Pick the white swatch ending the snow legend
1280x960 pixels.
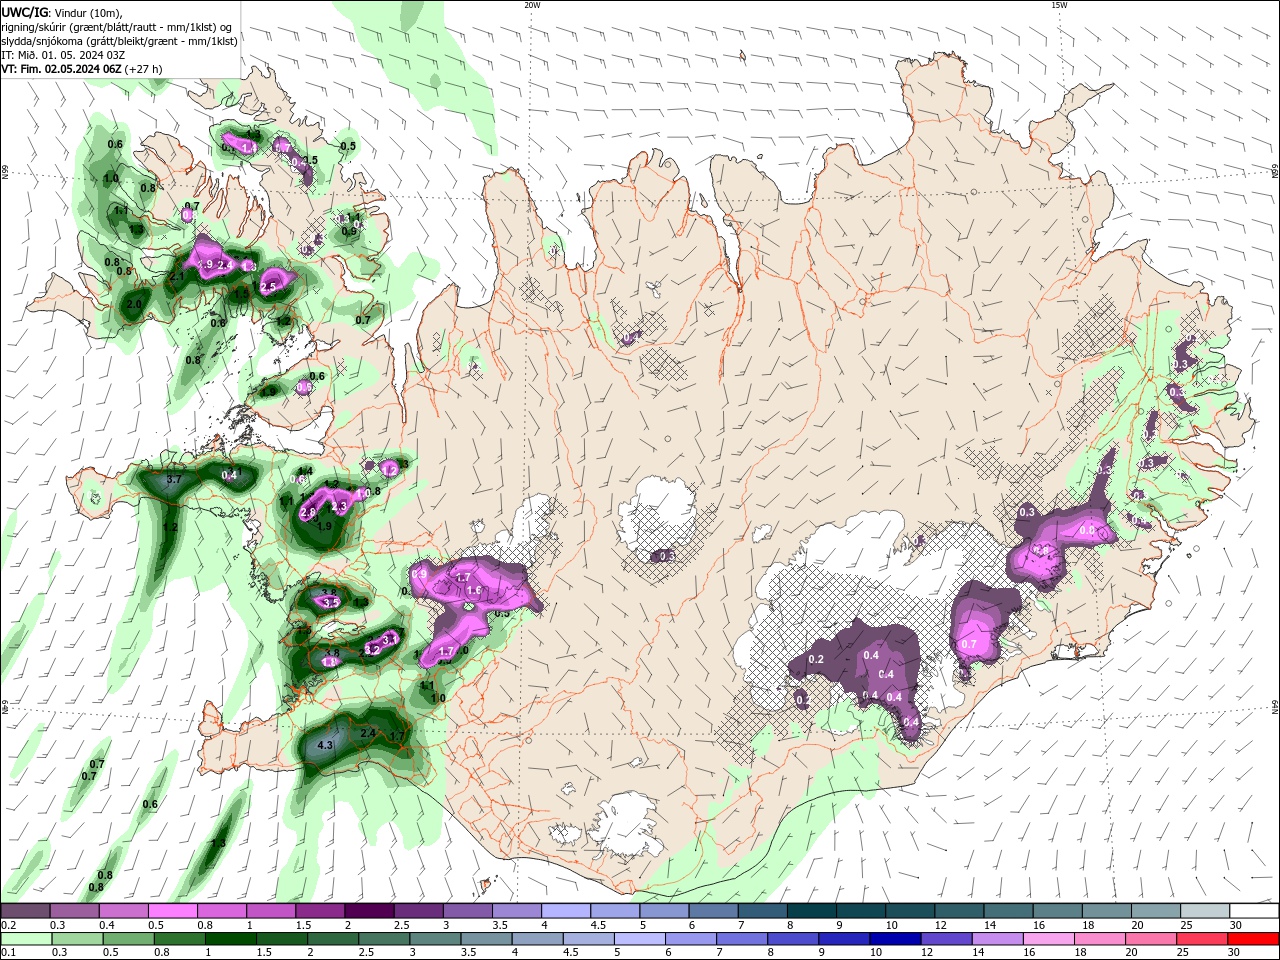click(x=1254, y=911)
